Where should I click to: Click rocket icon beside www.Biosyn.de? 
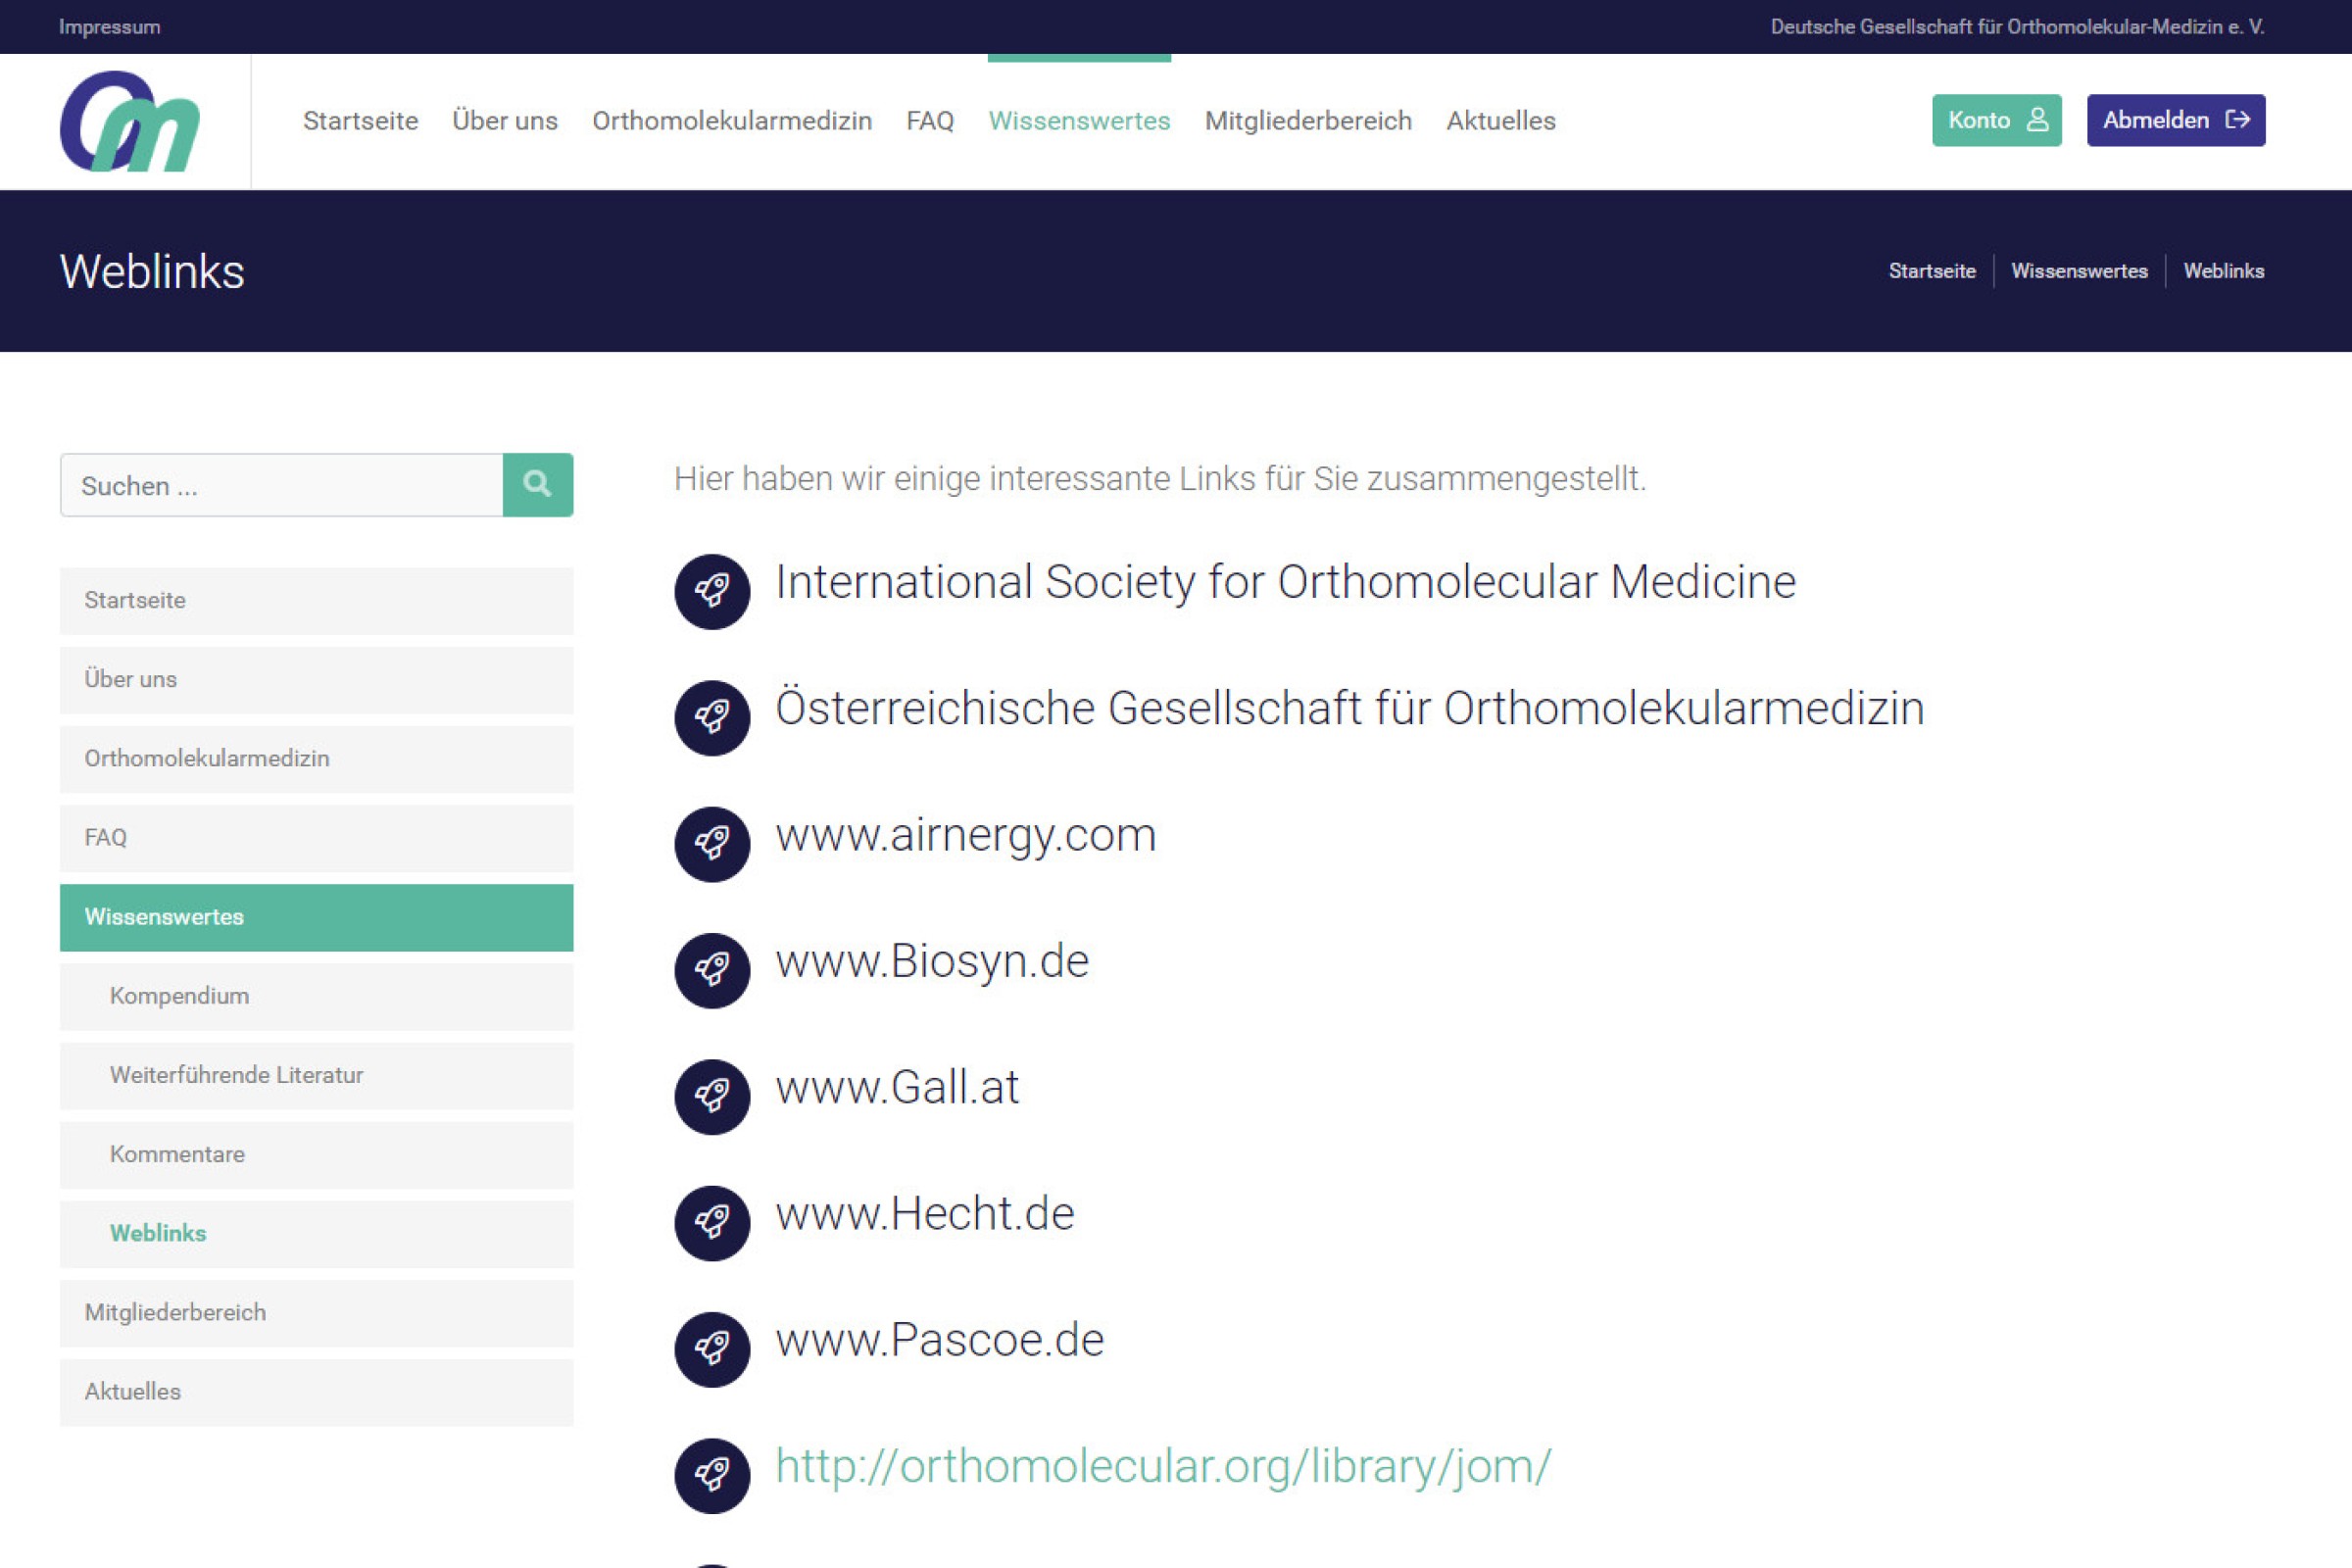pyautogui.click(x=712, y=970)
